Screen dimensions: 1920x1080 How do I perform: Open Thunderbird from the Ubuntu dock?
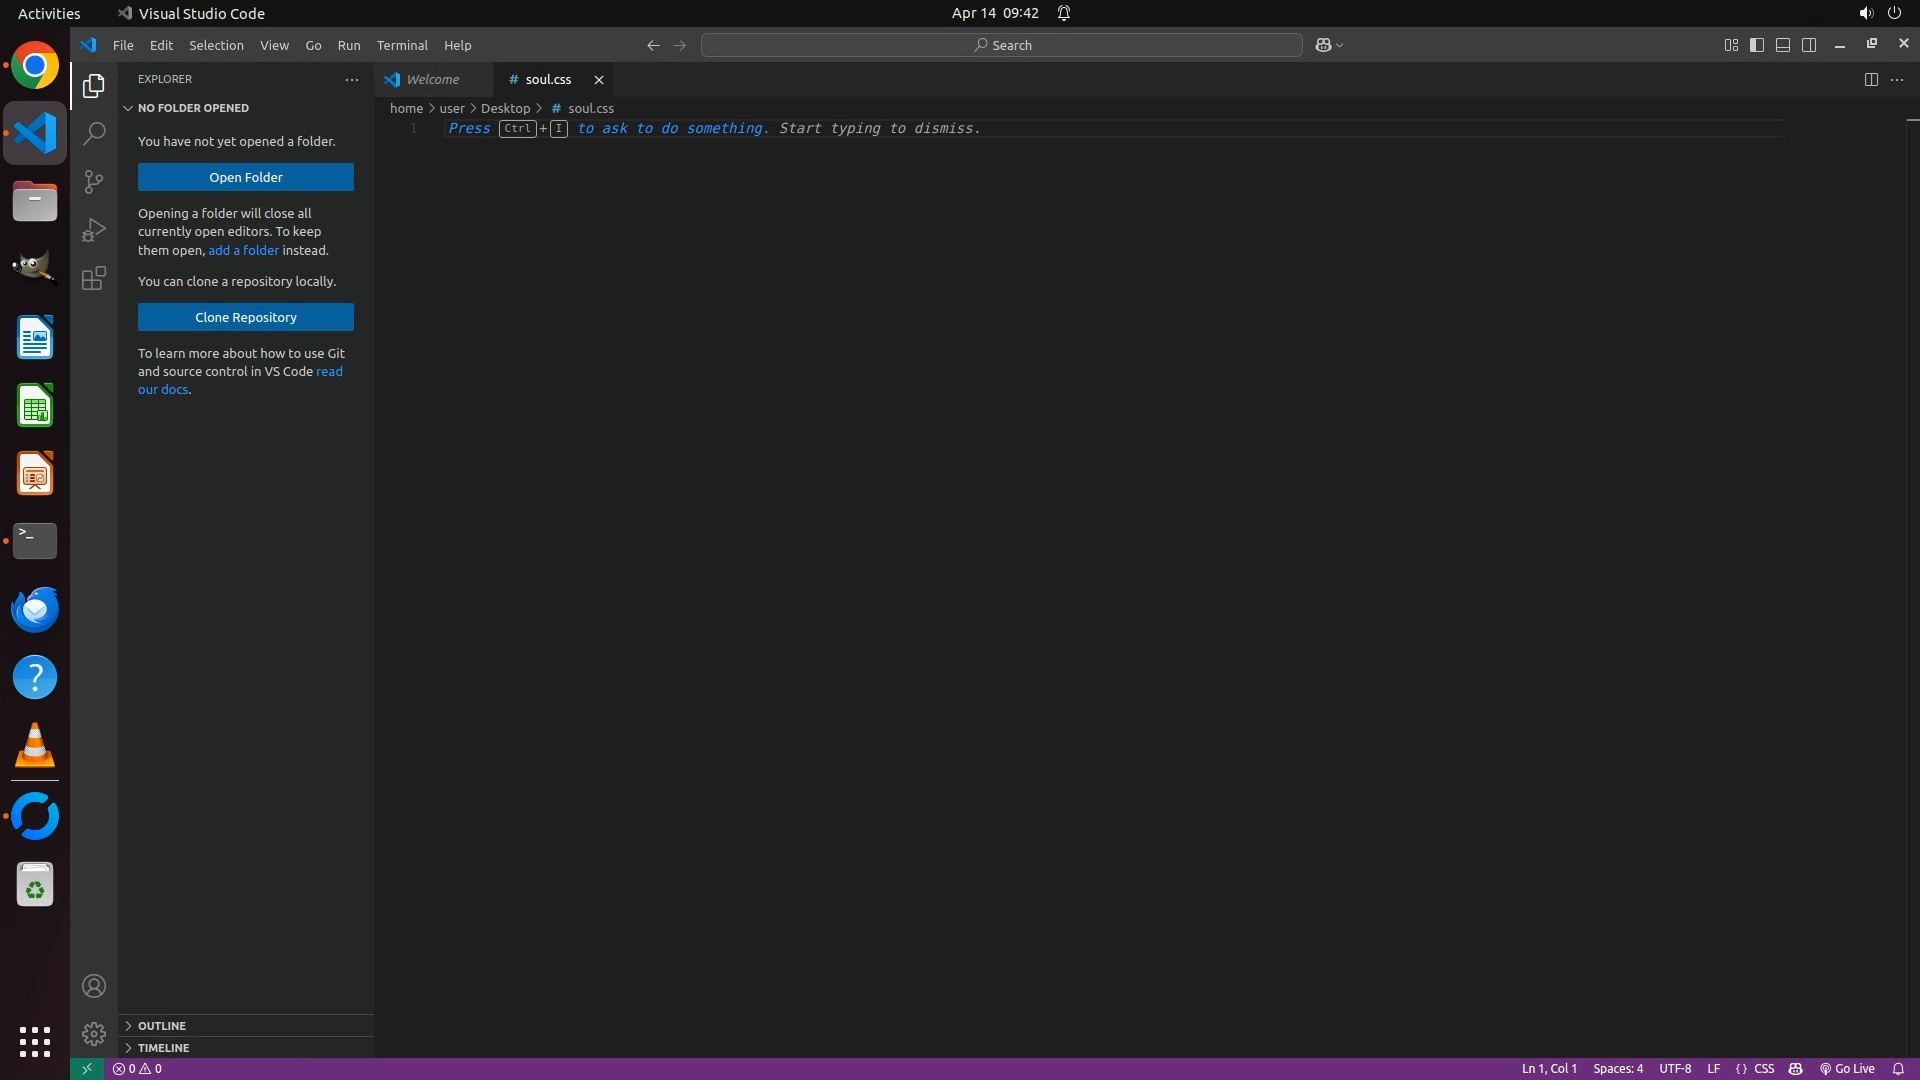coord(35,609)
